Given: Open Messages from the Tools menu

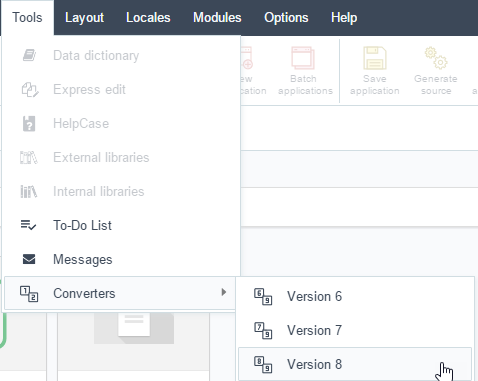Looking at the screenshot, I should 121,259.
